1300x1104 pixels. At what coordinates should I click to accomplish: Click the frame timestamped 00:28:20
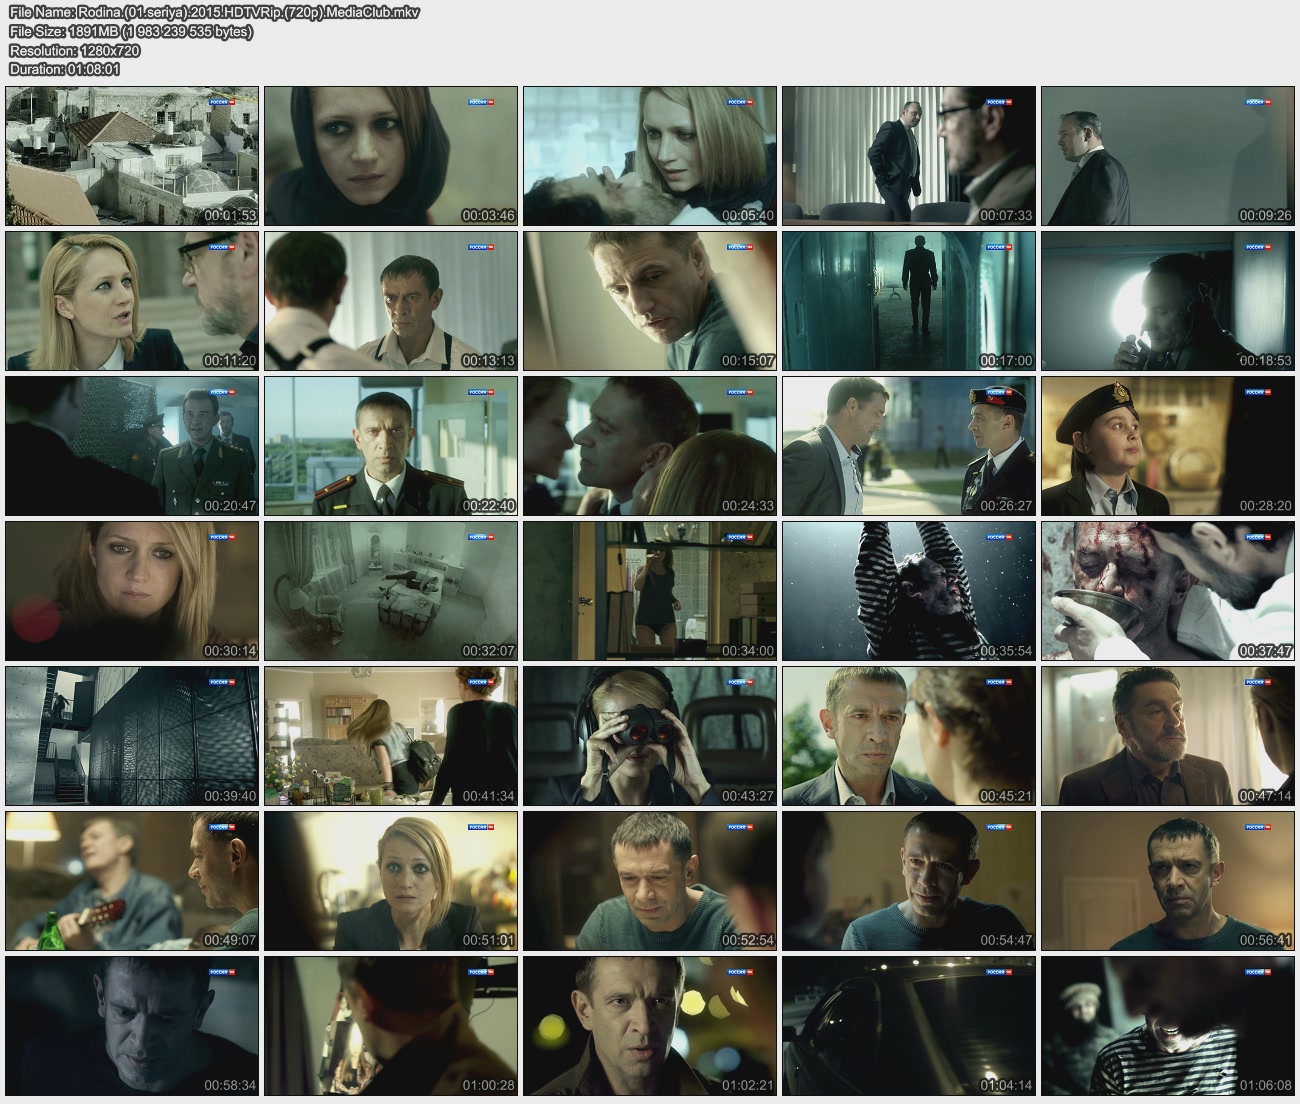click(x=1167, y=446)
